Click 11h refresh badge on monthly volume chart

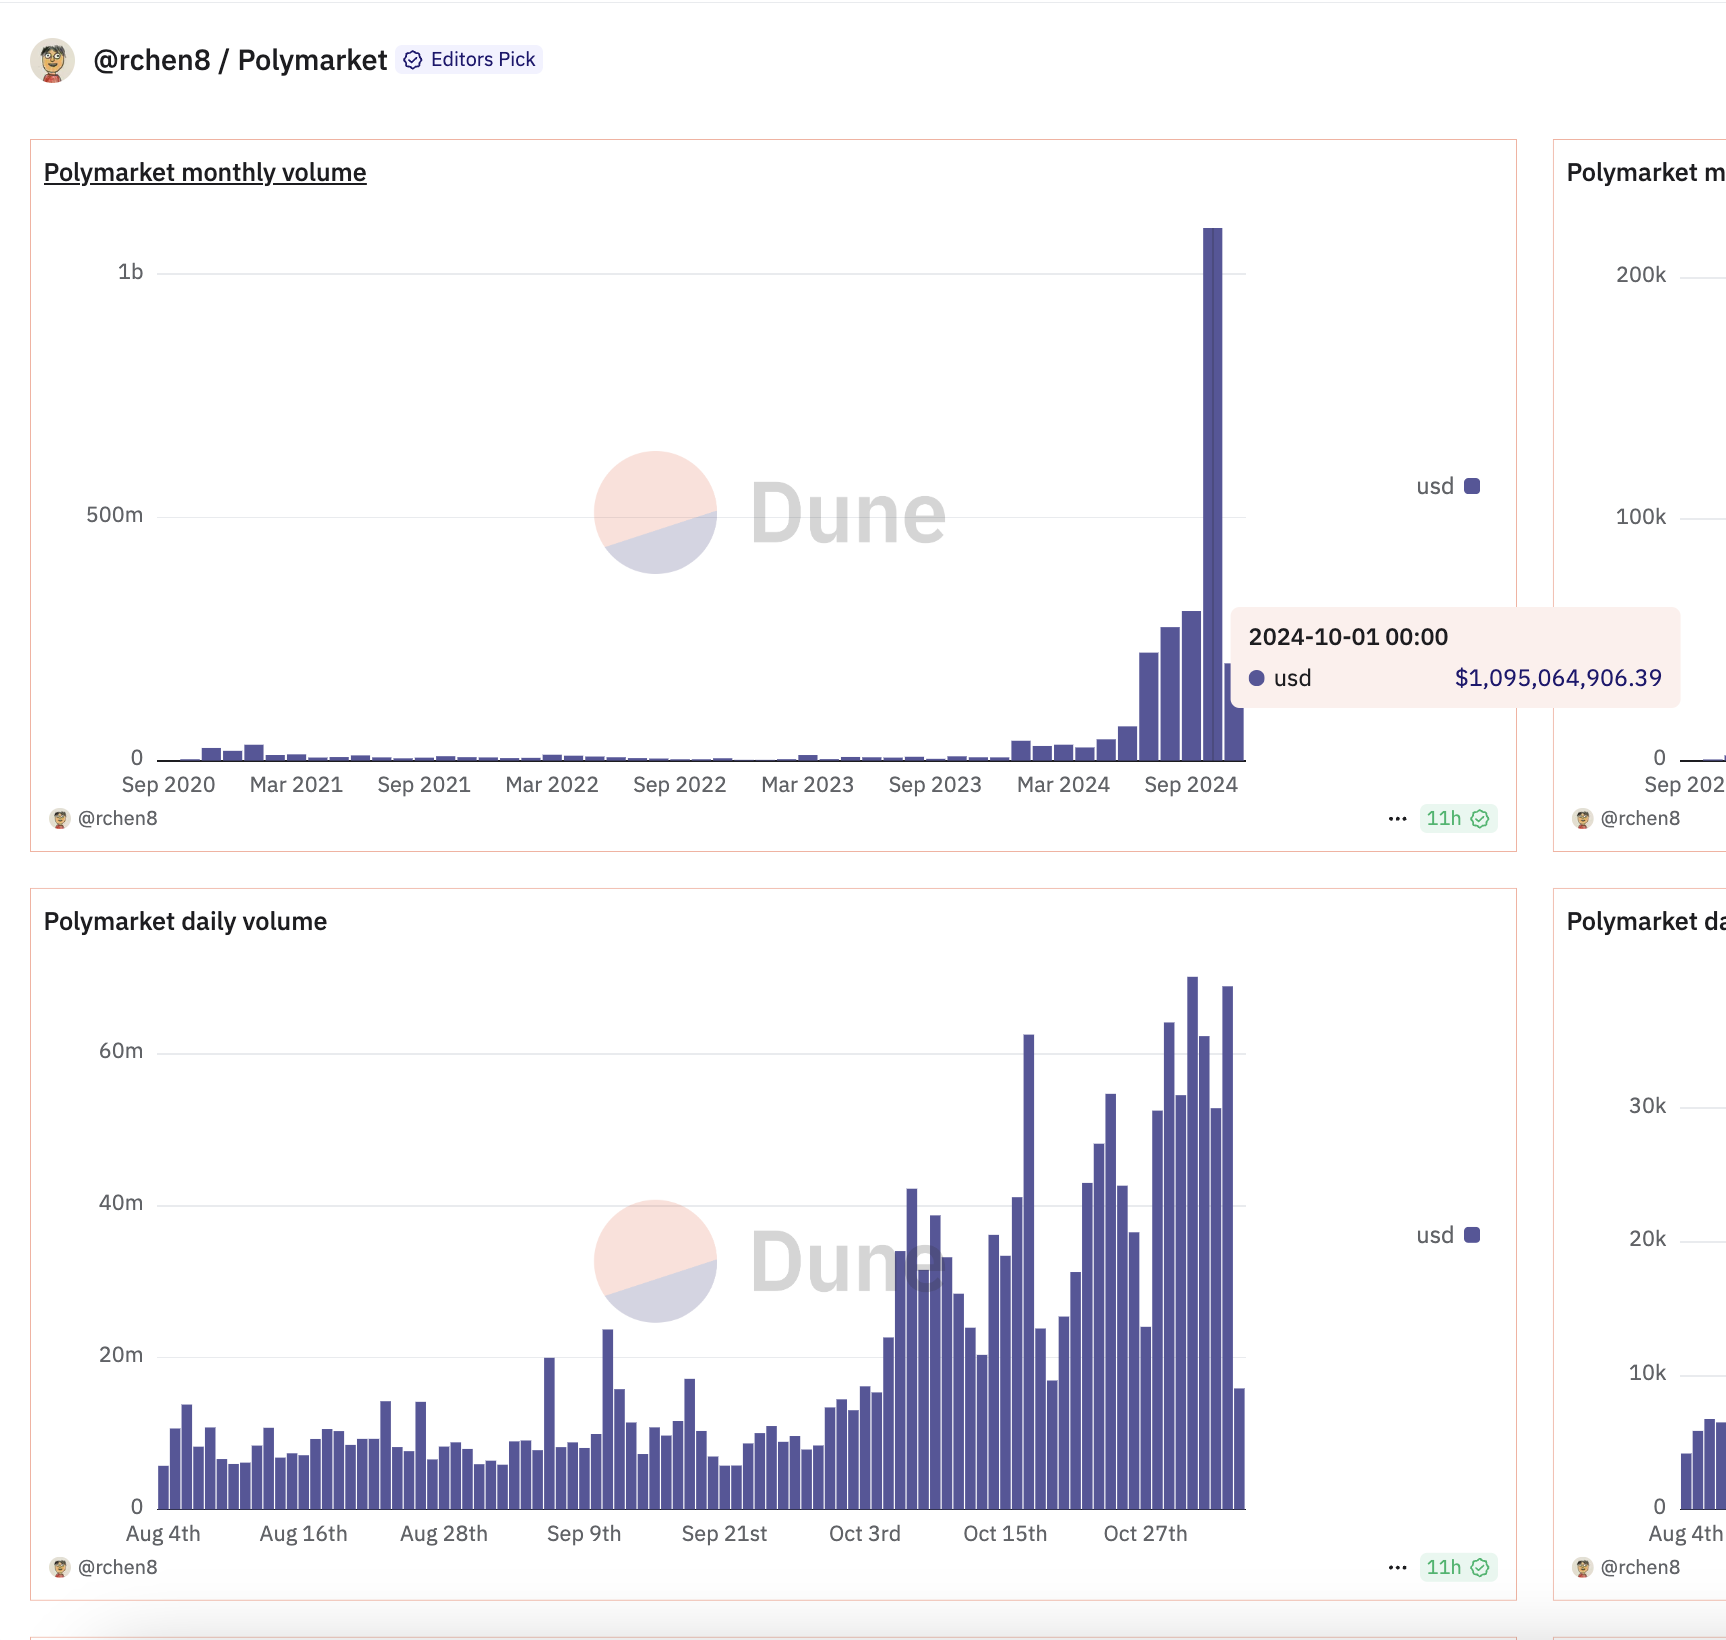tap(1458, 818)
